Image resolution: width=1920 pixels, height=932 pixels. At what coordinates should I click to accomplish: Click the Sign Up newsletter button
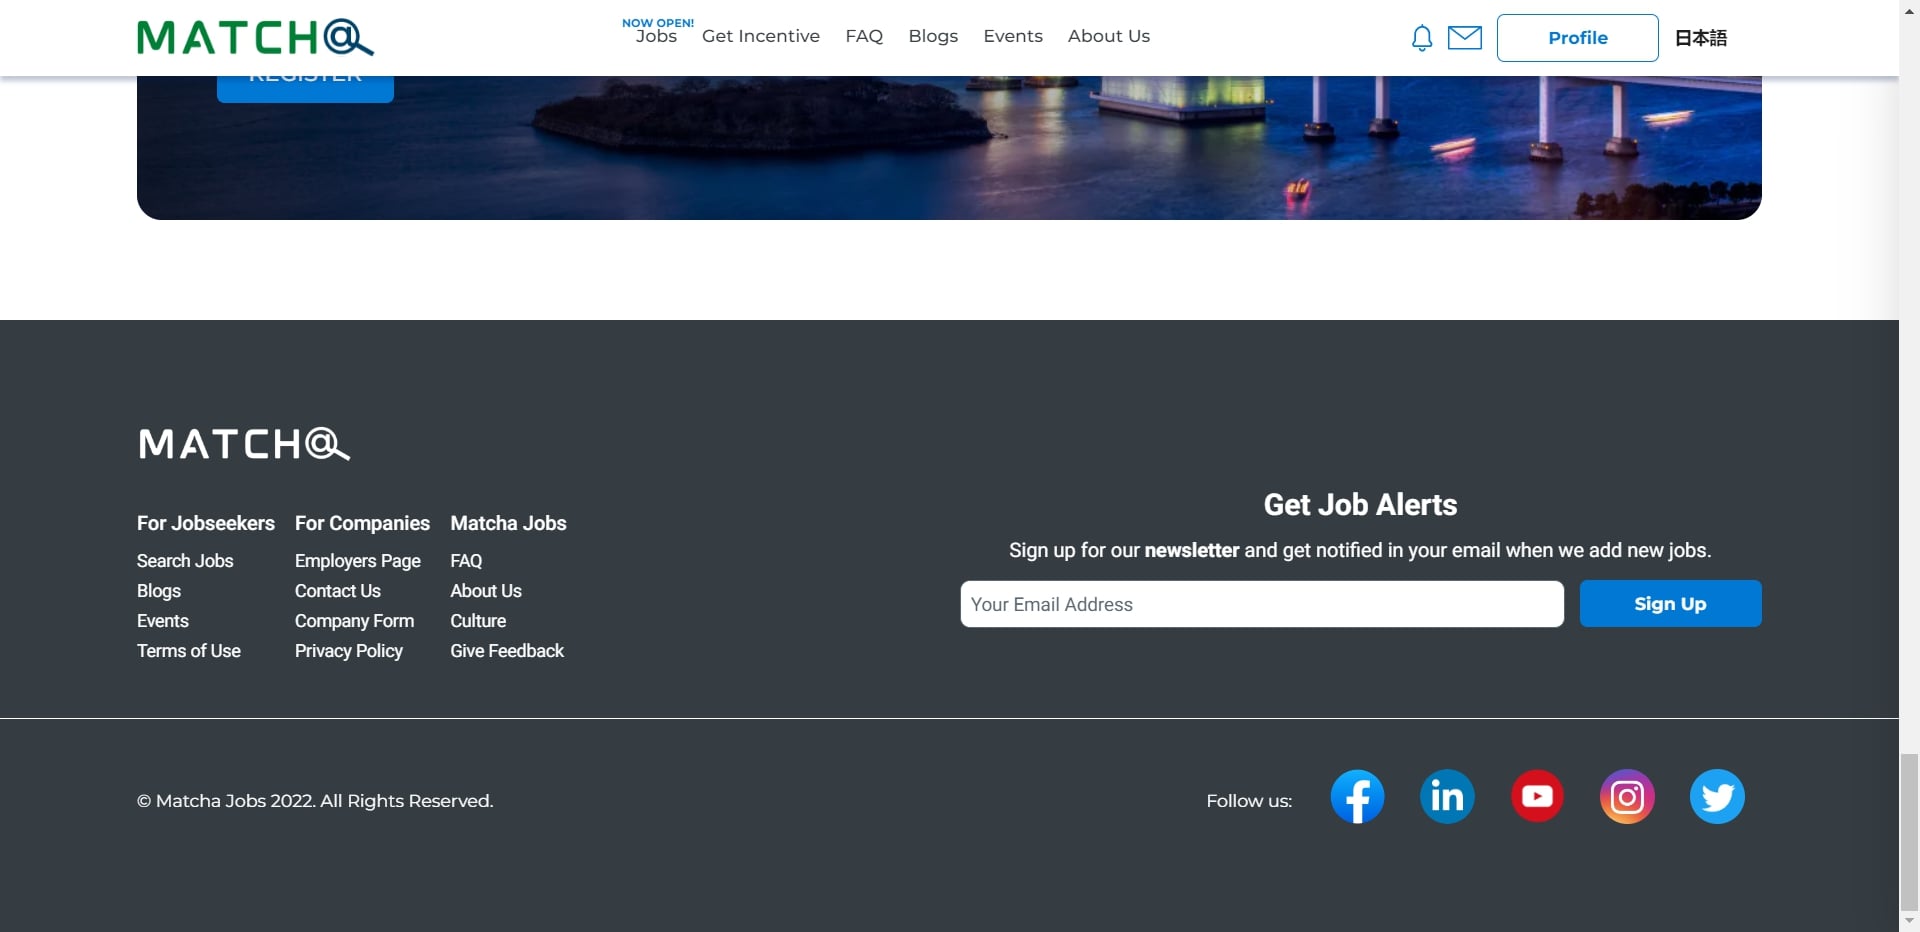point(1670,604)
